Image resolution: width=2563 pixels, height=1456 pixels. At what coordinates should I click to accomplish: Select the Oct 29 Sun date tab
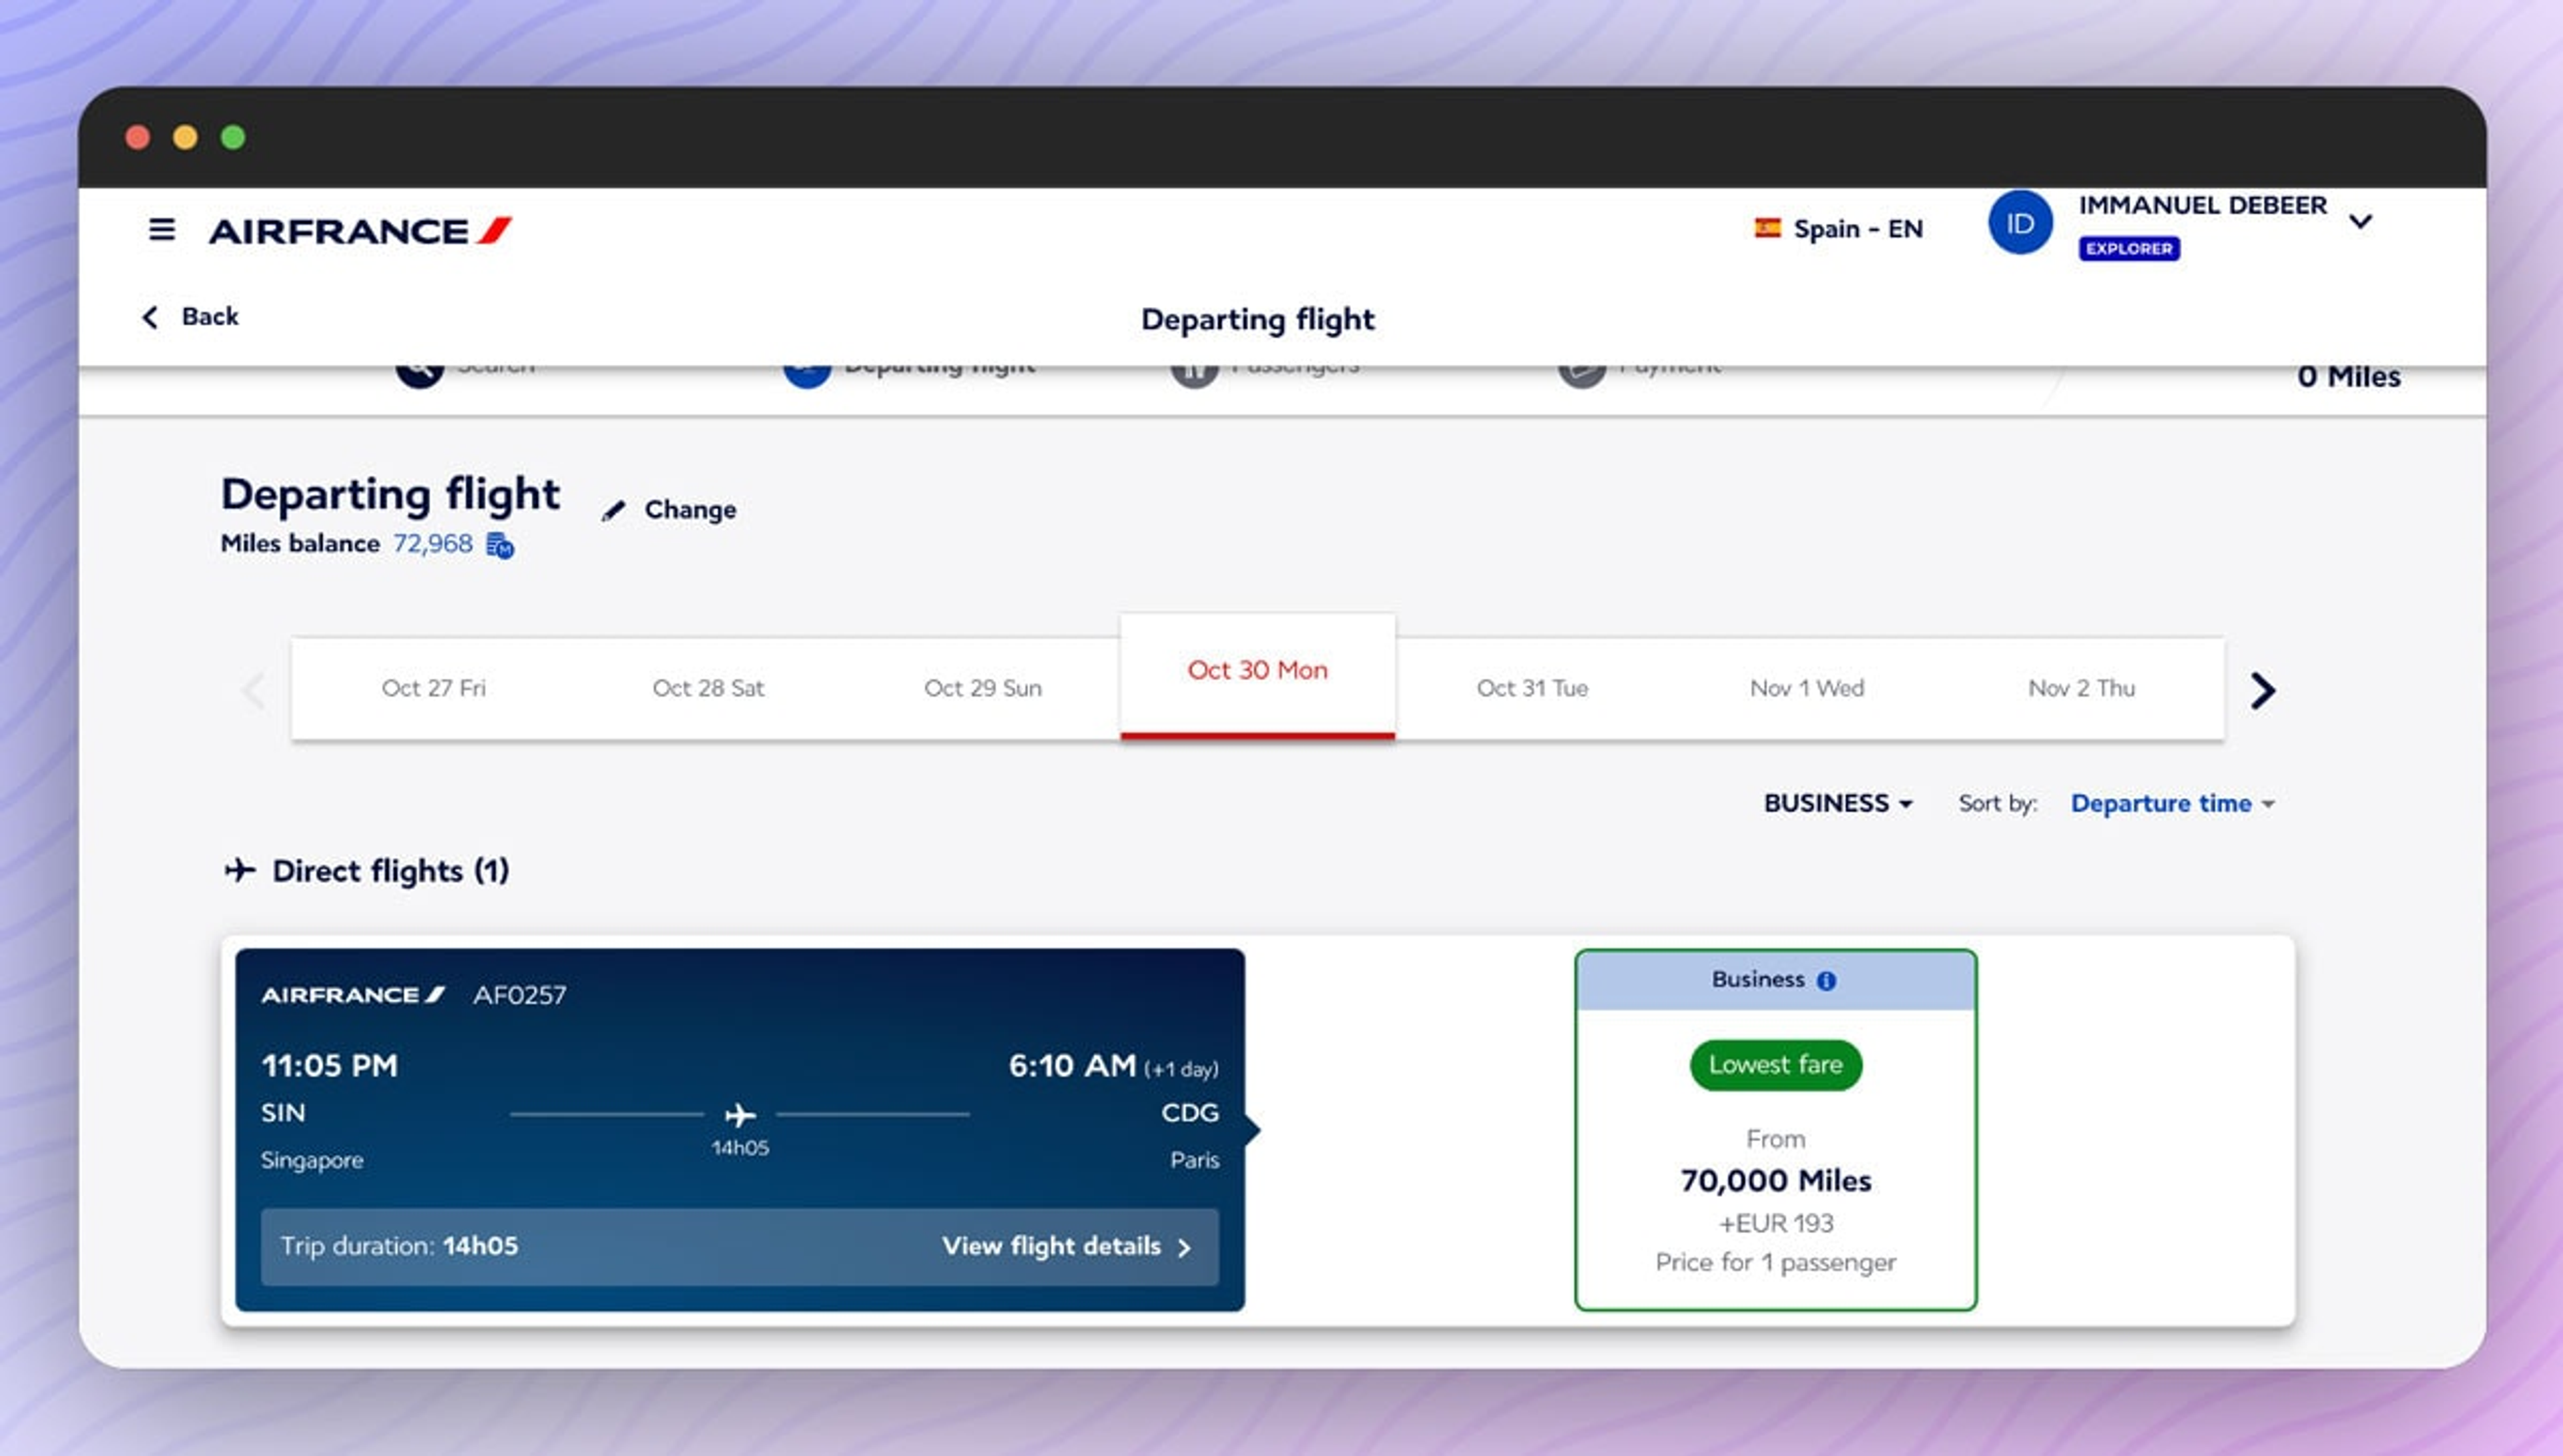coord(982,688)
